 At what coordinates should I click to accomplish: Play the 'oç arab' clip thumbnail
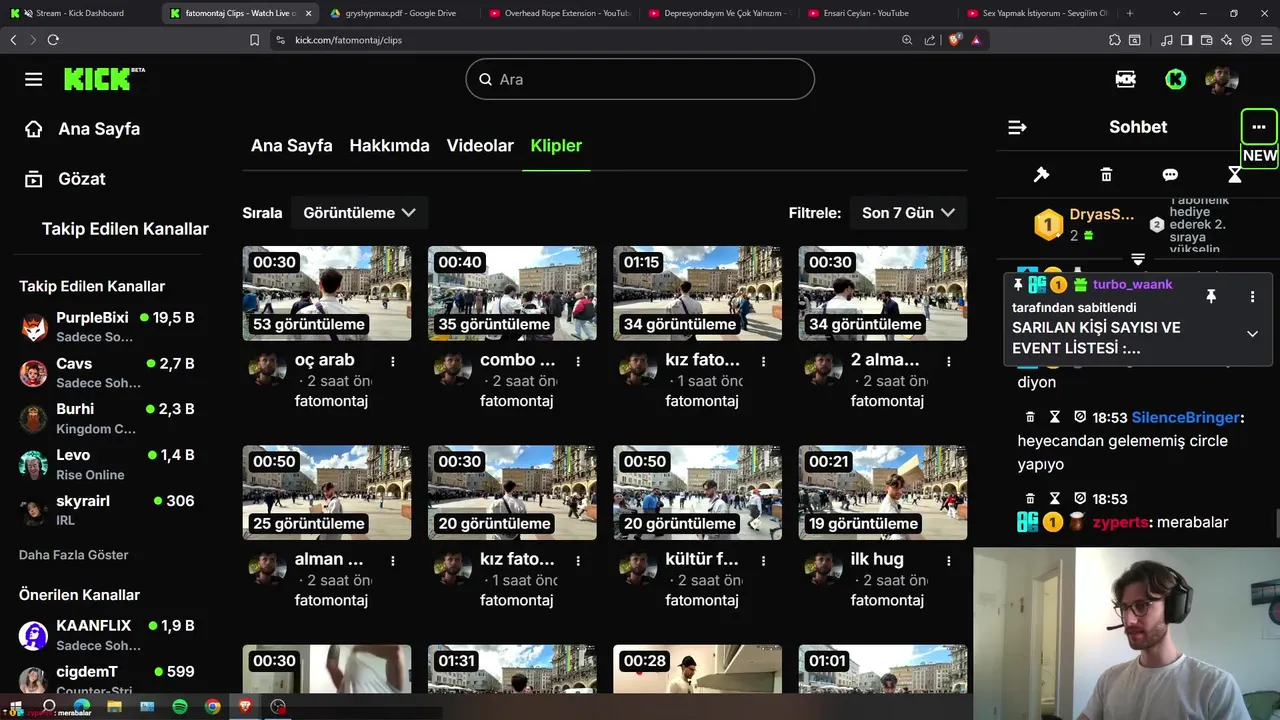pyautogui.click(x=327, y=293)
